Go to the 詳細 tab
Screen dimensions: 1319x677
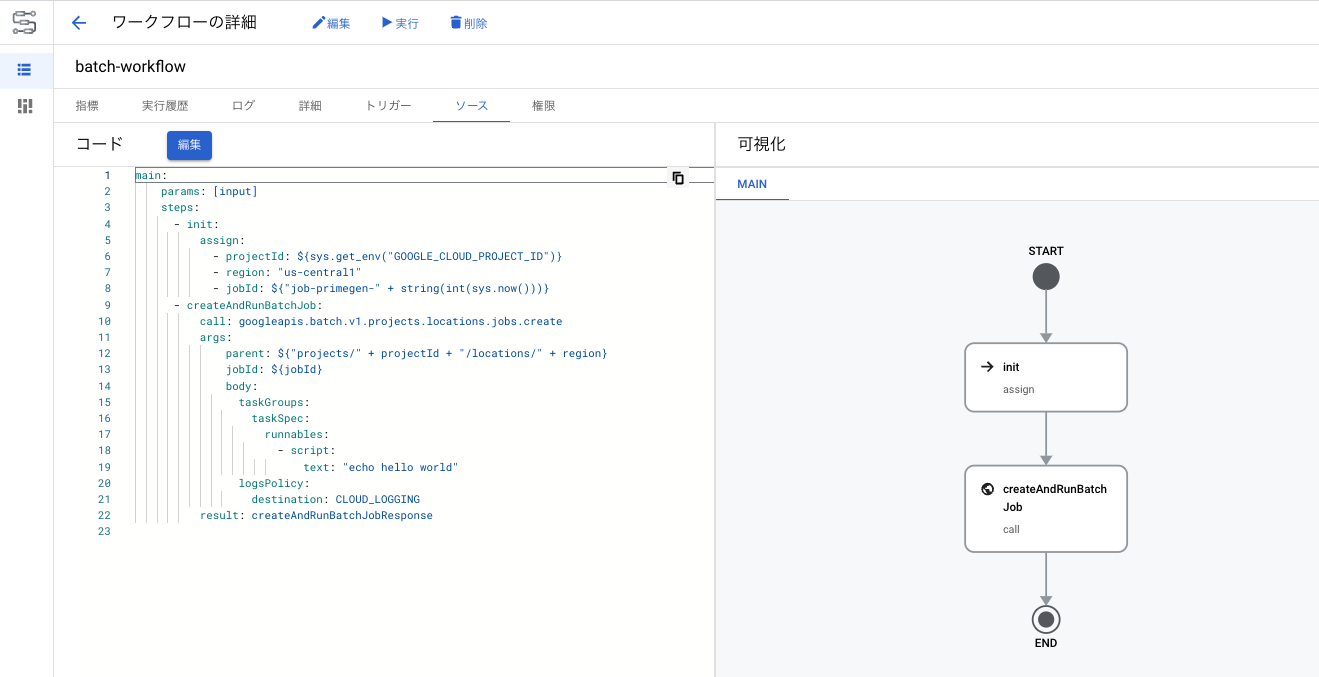click(310, 106)
